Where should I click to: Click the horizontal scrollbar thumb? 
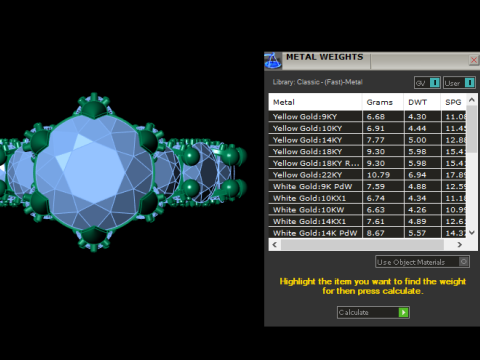pos(362,245)
